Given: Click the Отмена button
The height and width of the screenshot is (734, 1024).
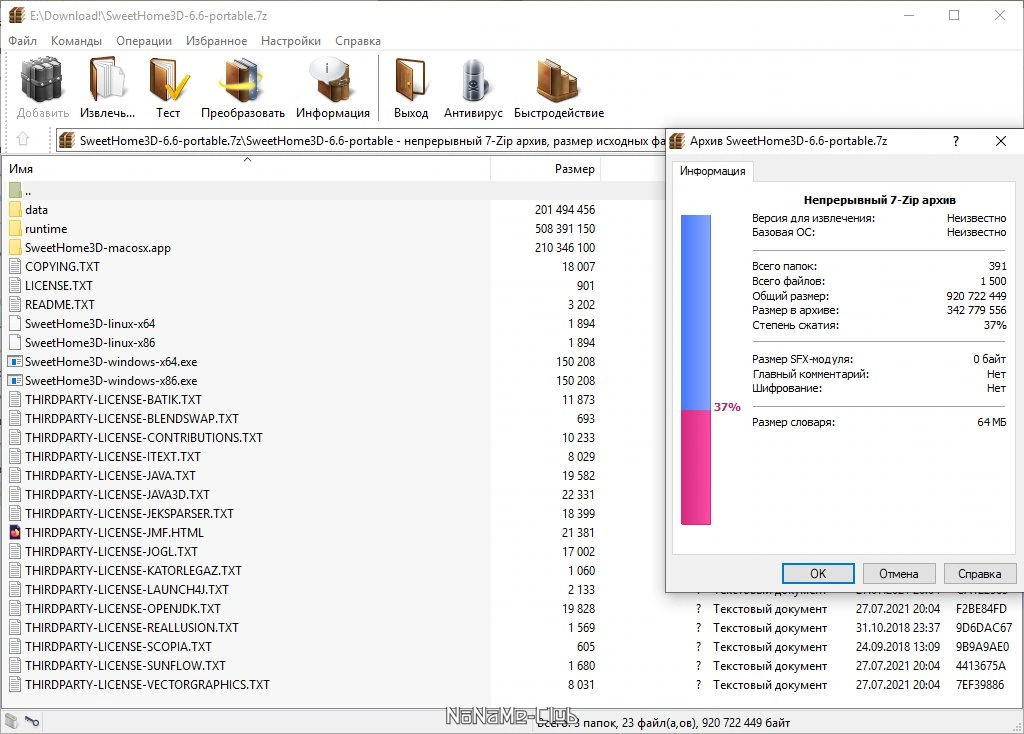Looking at the screenshot, I should [x=899, y=573].
